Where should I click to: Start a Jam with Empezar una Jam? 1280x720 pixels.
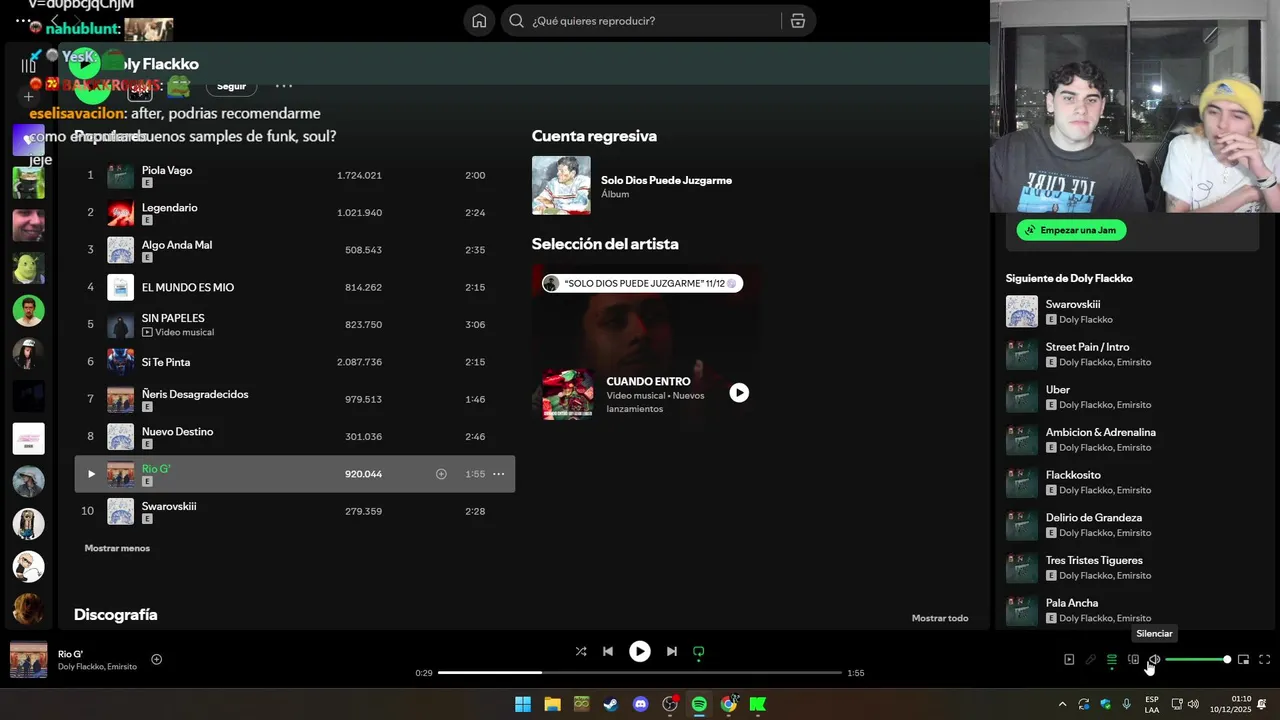1071,230
